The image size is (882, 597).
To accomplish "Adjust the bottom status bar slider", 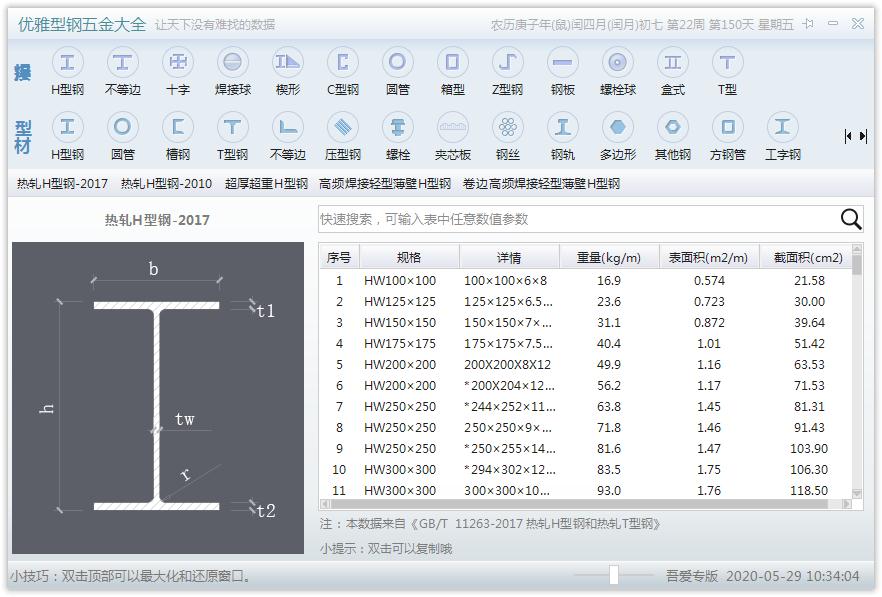I will point(614,575).
